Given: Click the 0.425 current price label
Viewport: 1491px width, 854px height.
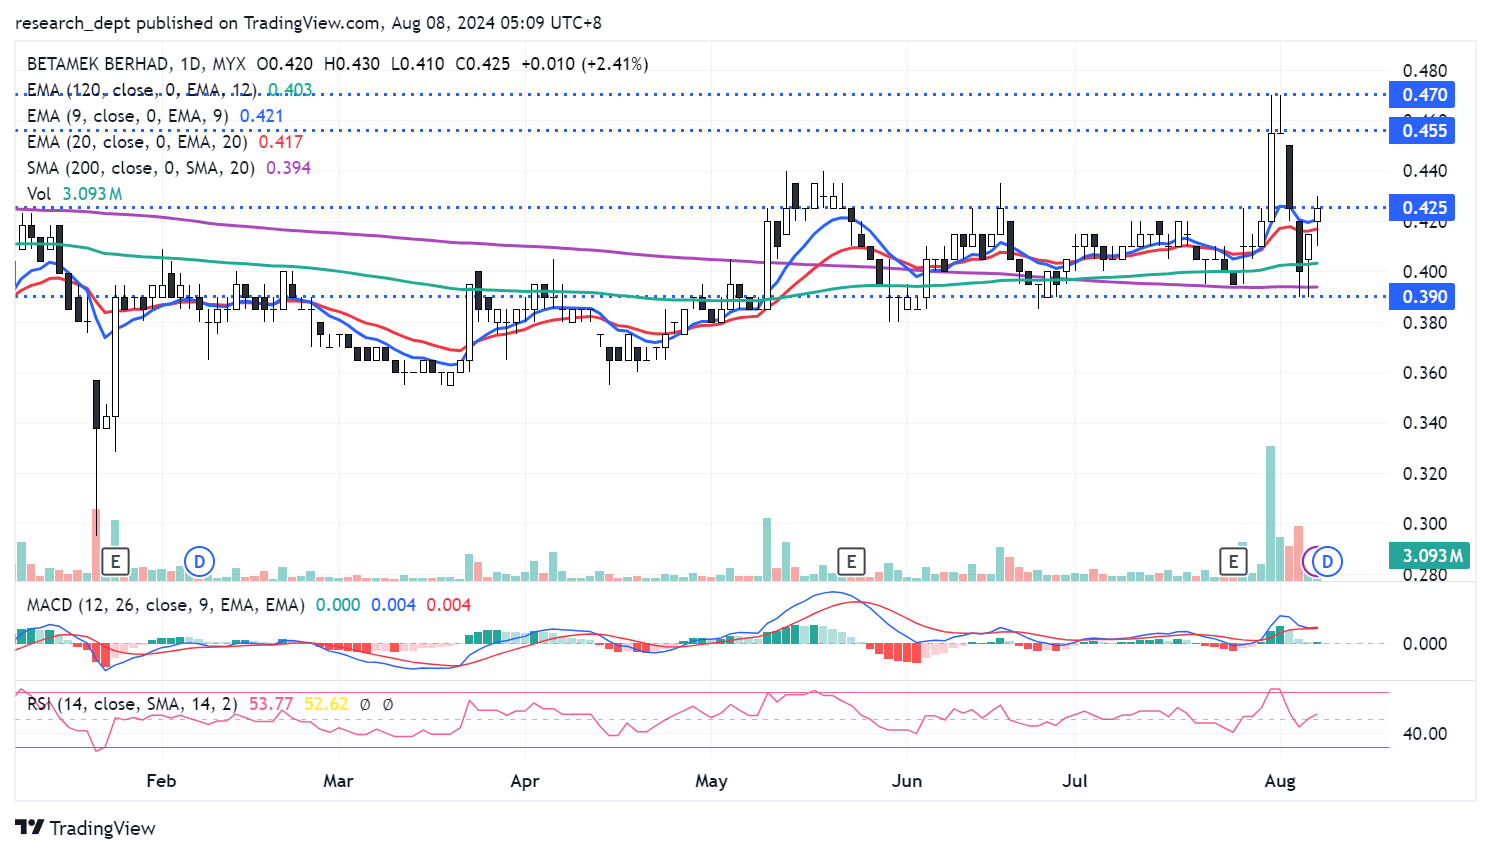Looking at the screenshot, I should pyautogui.click(x=1424, y=208).
